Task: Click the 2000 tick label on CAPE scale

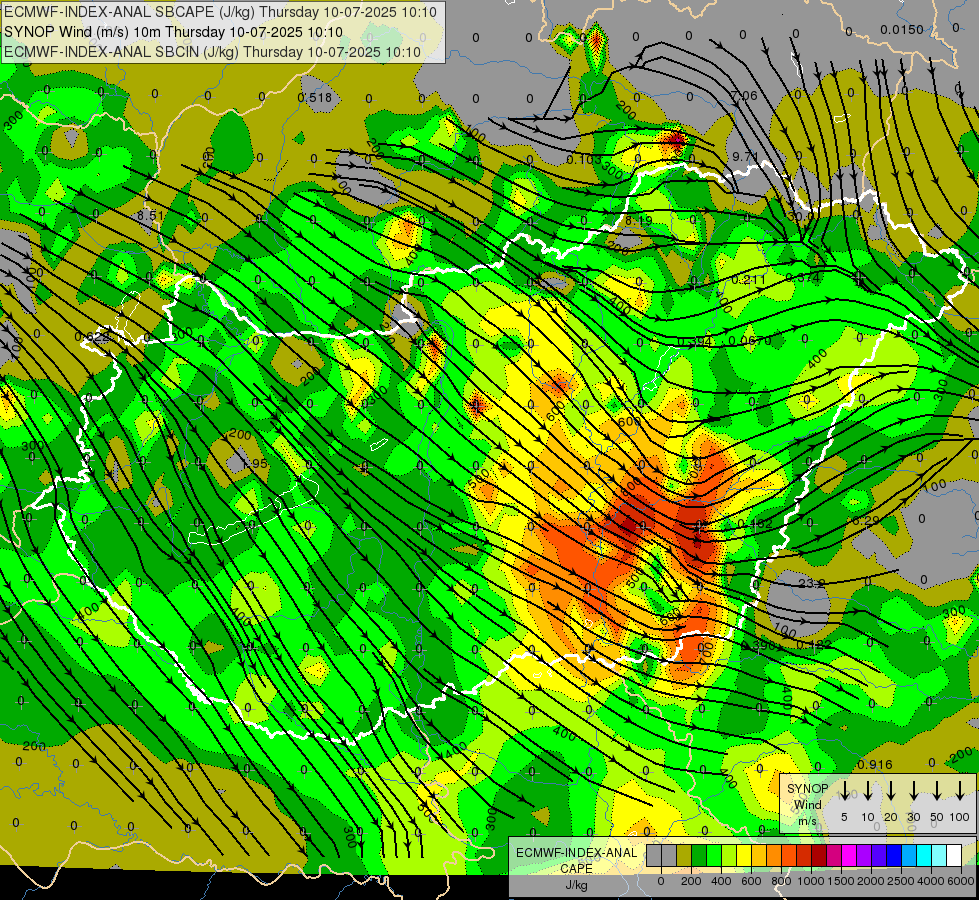Action: tap(871, 881)
